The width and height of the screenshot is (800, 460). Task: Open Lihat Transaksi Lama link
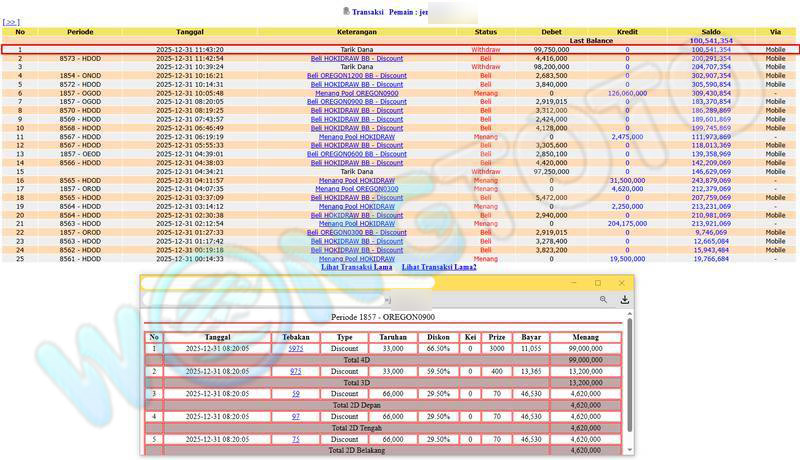[357, 267]
